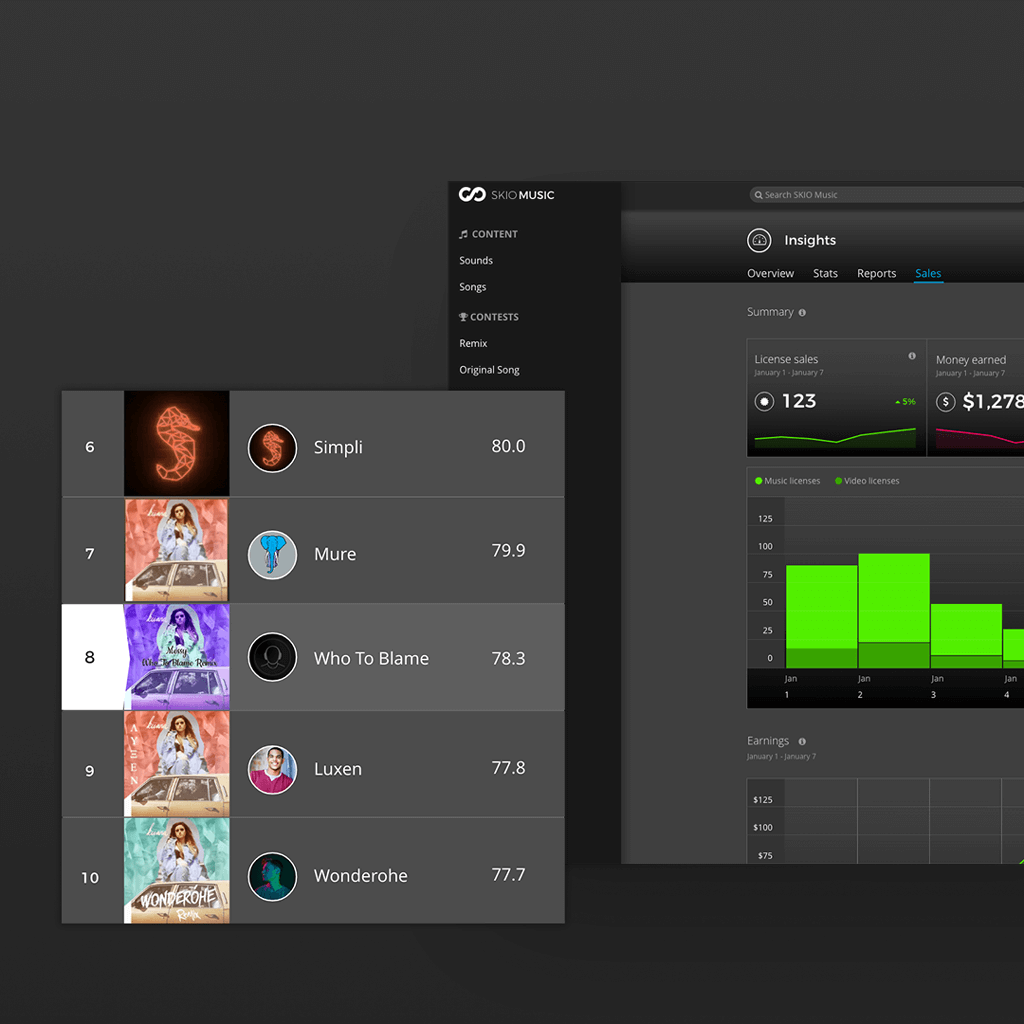
Task: Switch to the Stats tab
Action: coord(825,273)
